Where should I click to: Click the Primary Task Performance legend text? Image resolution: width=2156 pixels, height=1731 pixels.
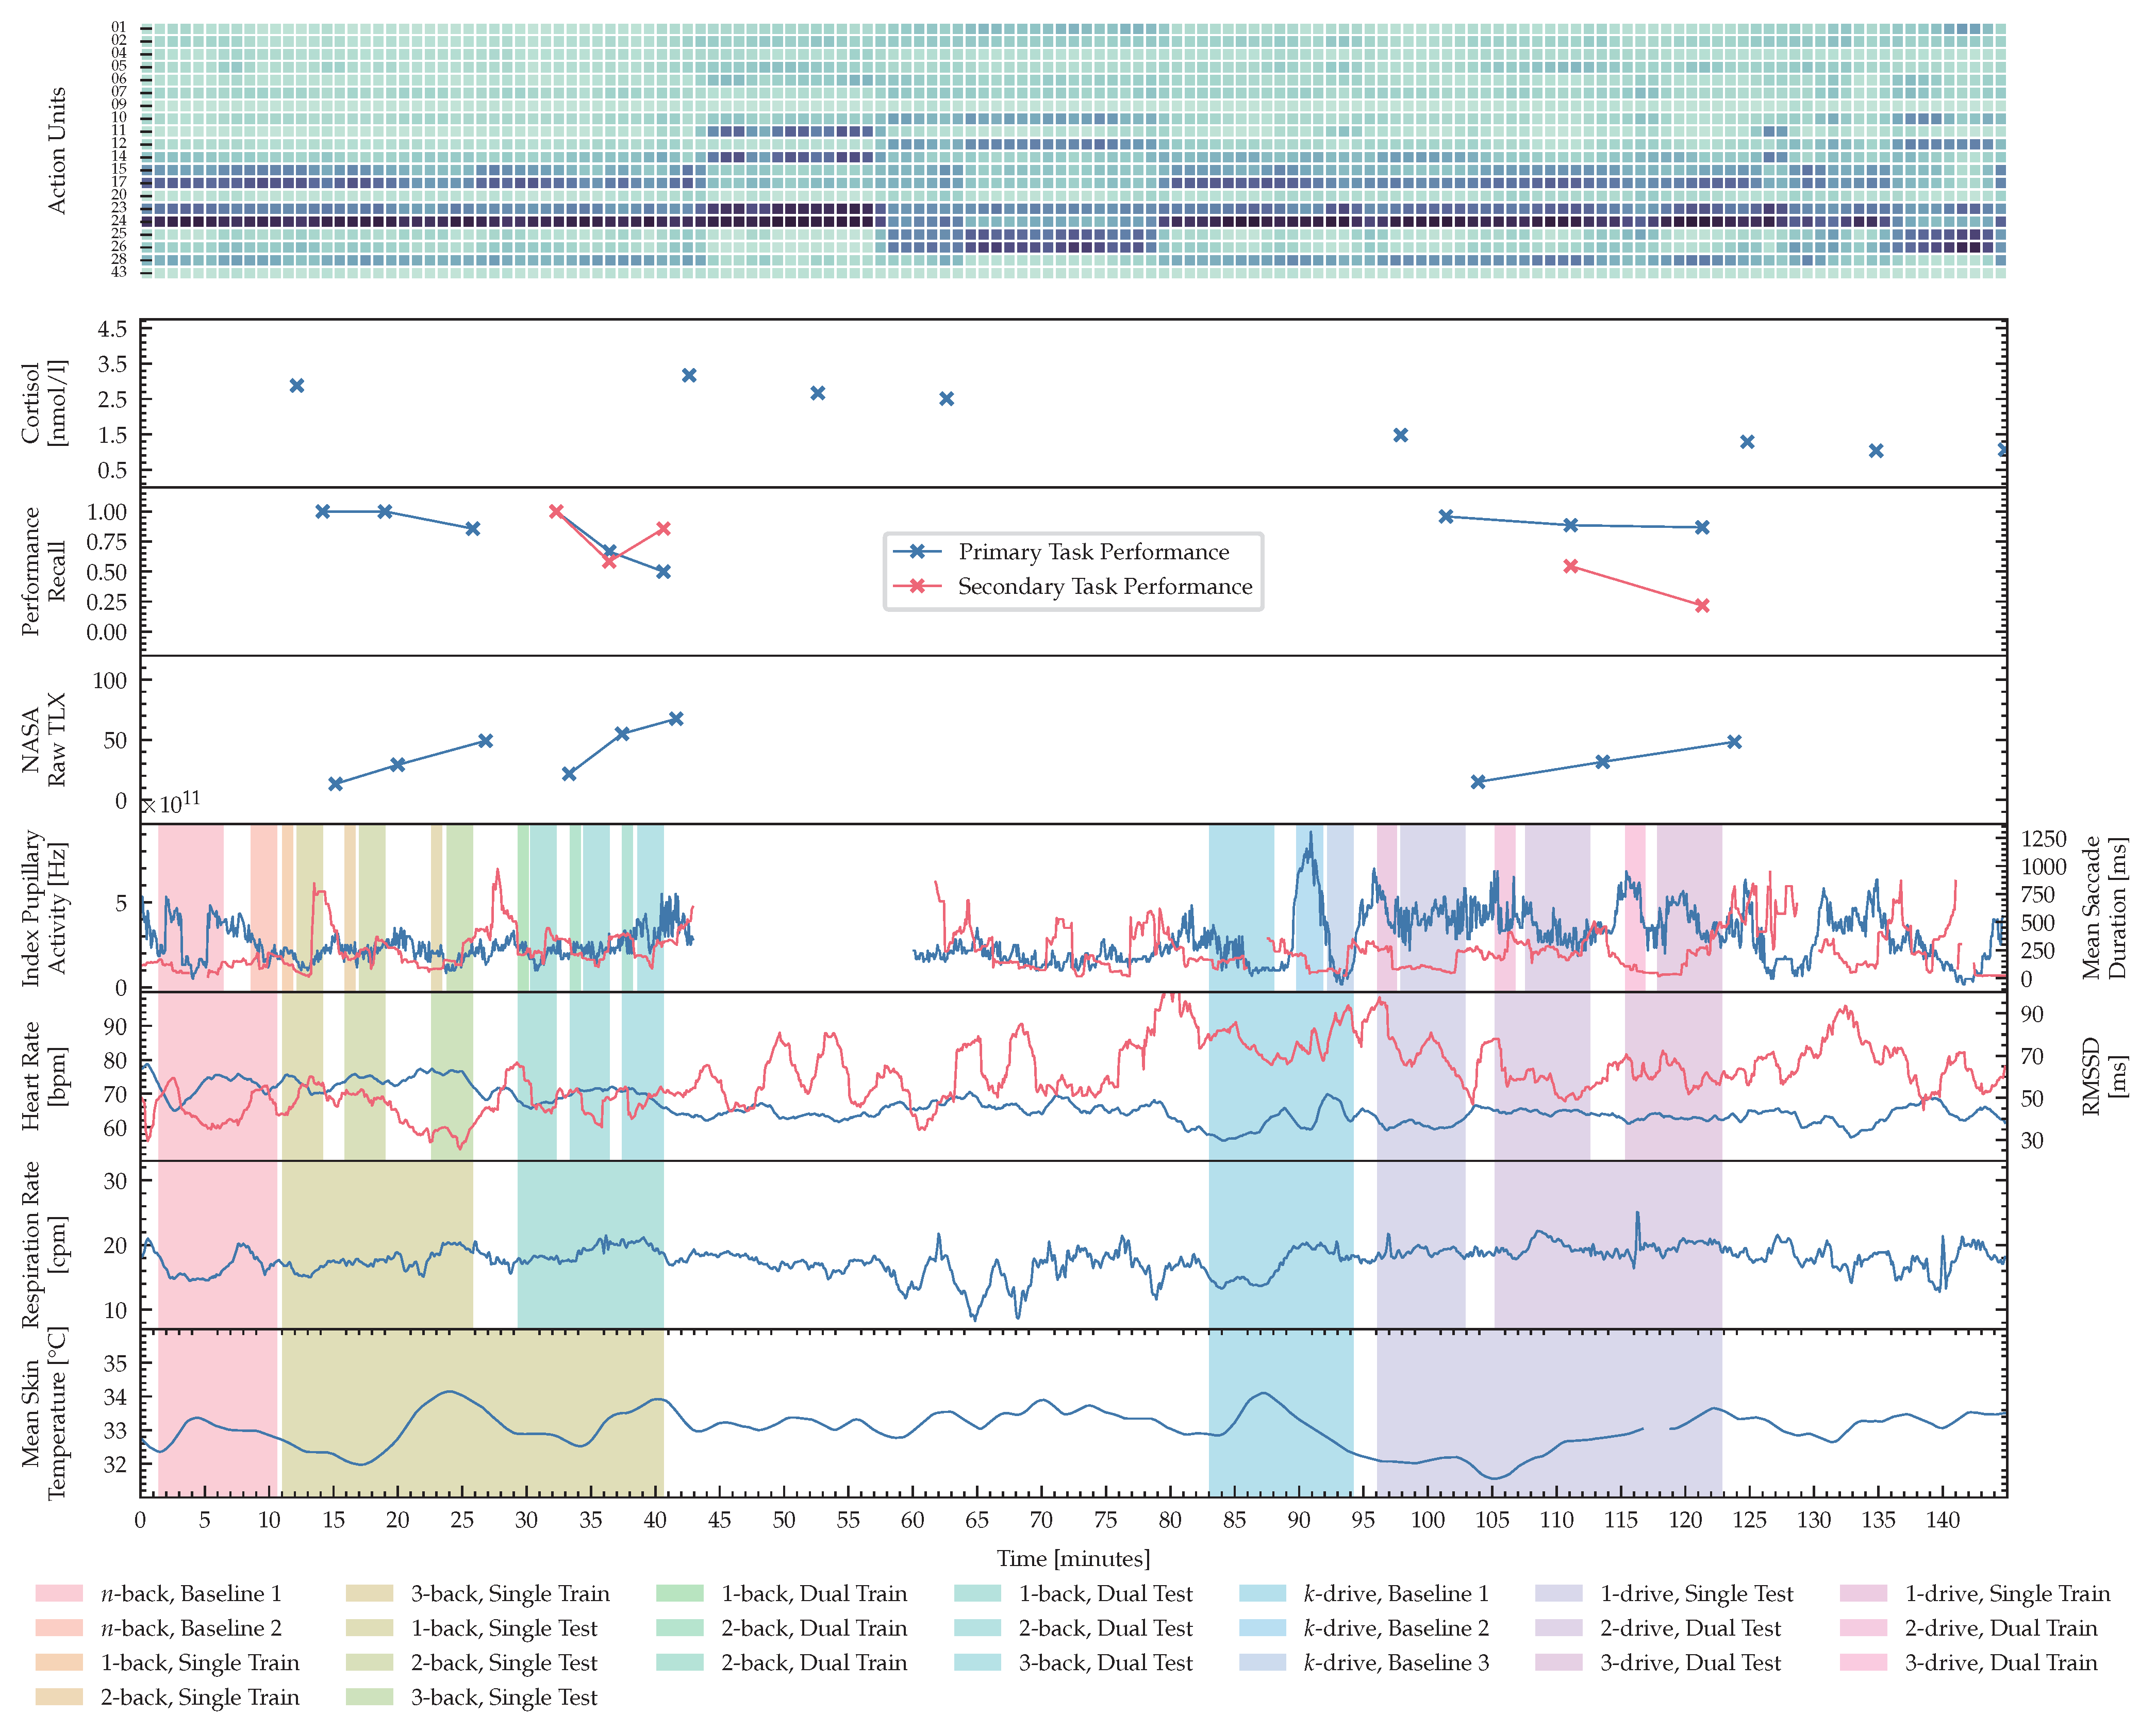(x=1094, y=552)
